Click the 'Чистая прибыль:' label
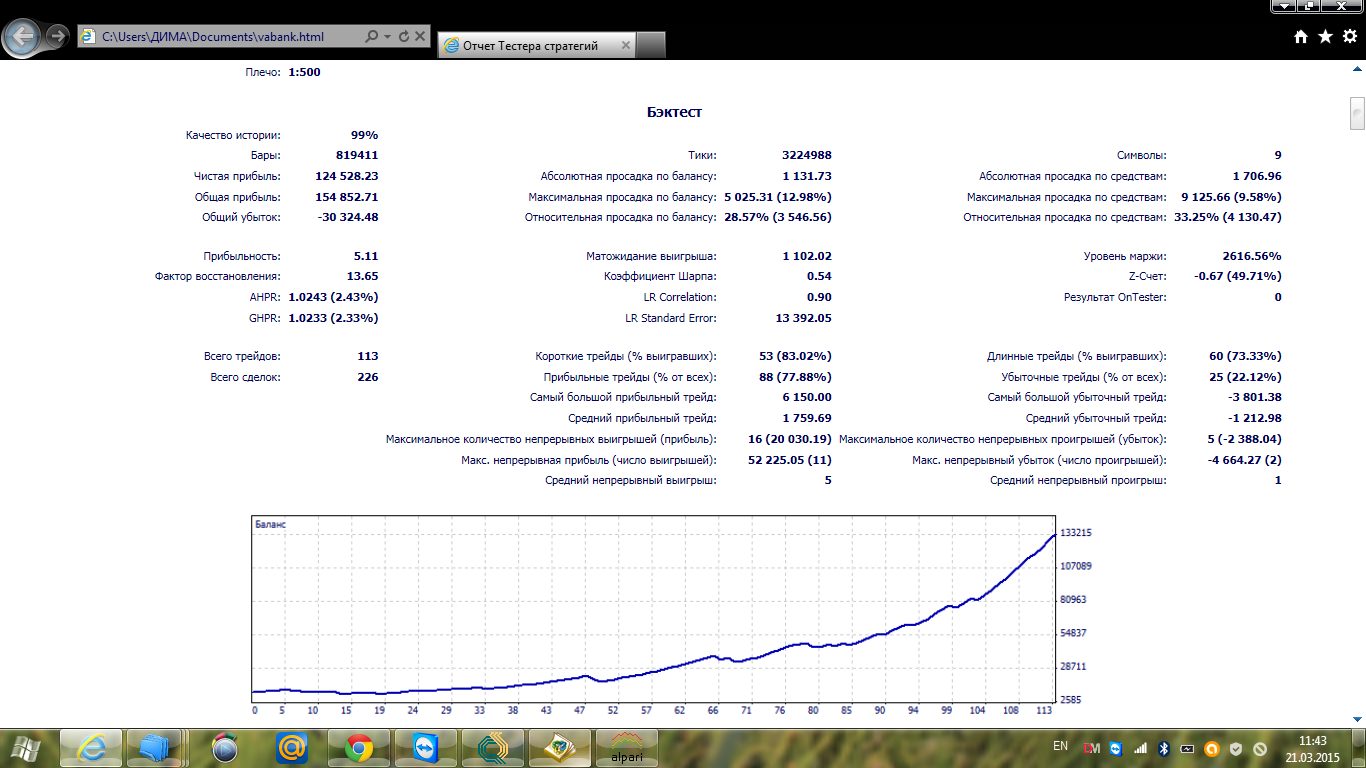 (x=237, y=176)
